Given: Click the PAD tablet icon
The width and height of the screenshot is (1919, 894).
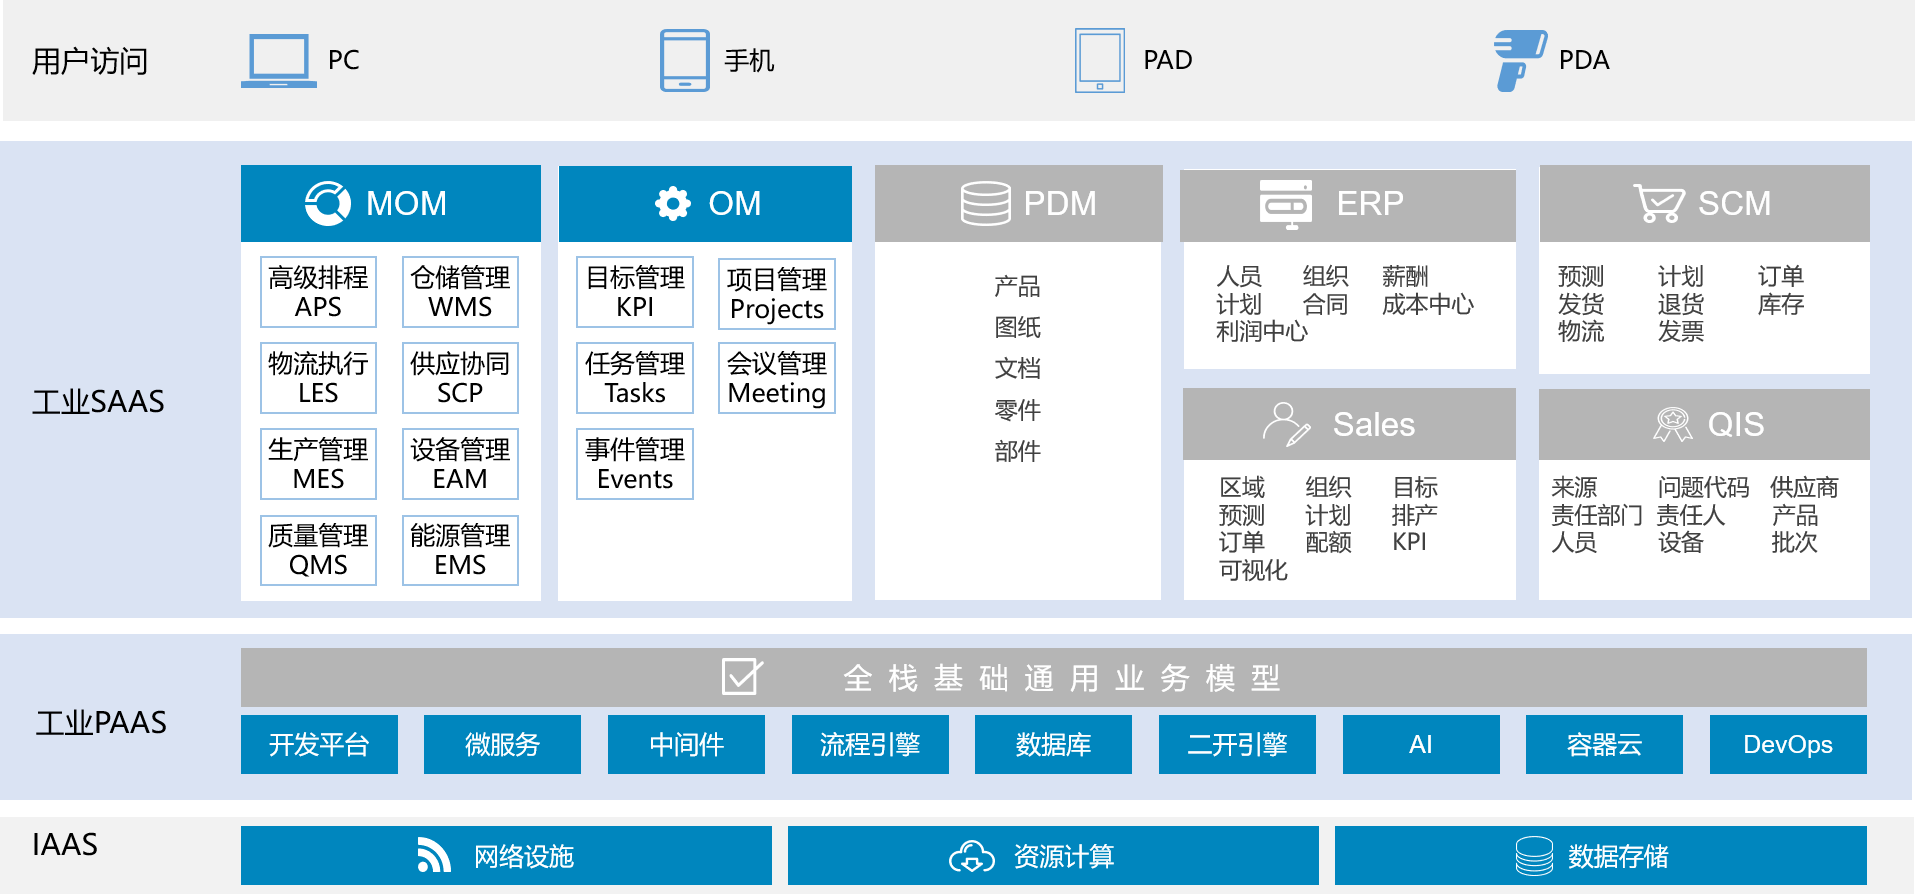Looking at the screenshot, I should point(1099,61).
